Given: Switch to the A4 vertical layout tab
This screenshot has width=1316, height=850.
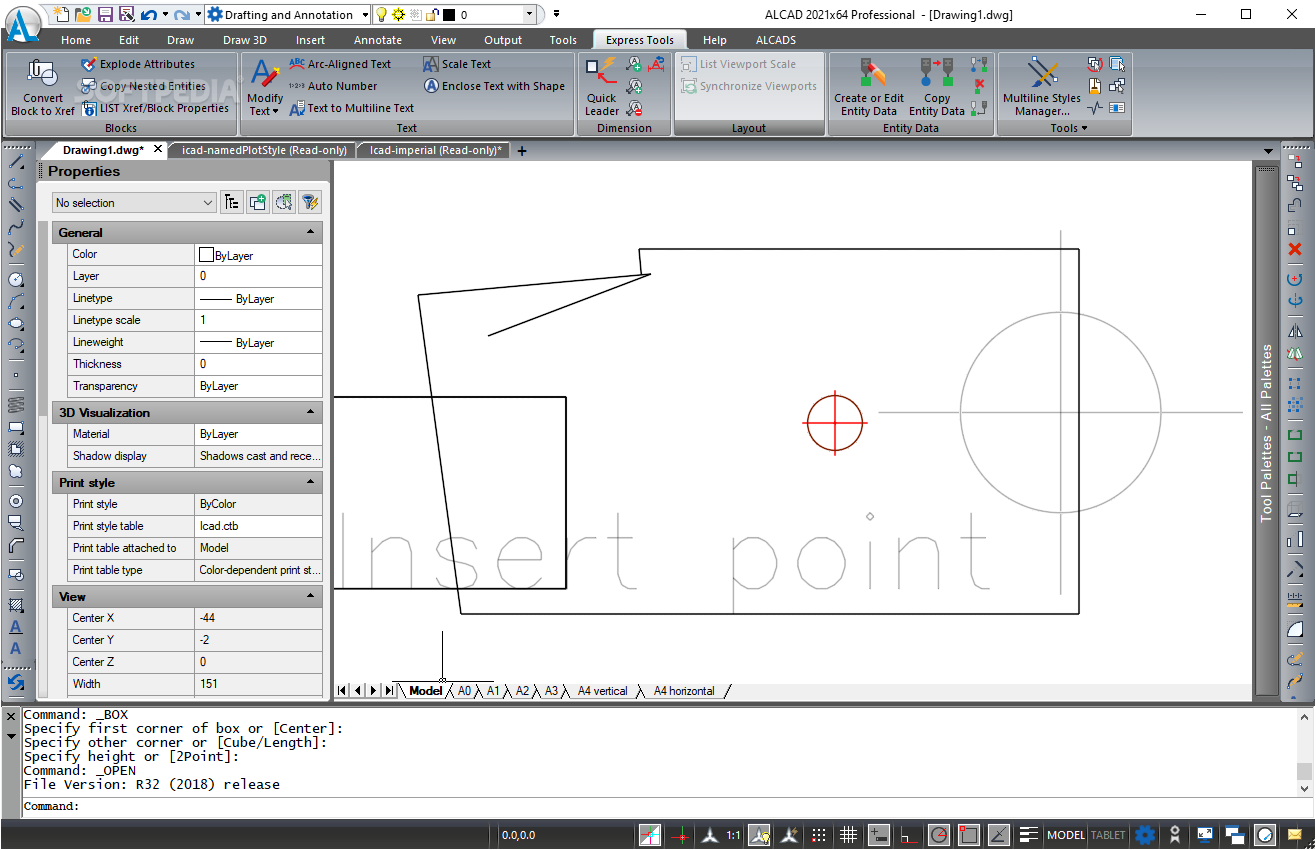Looking at the screenshot, I should (x=603, y=691).
